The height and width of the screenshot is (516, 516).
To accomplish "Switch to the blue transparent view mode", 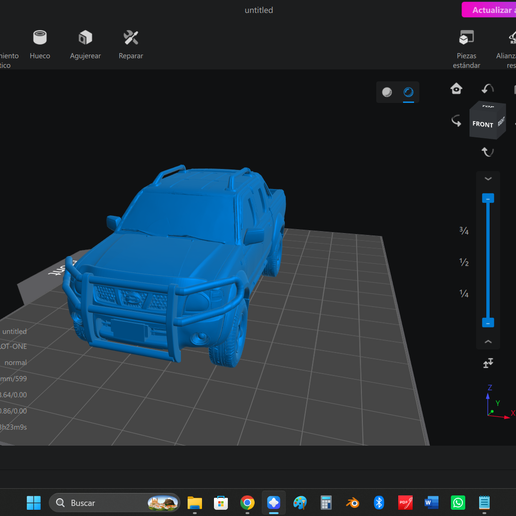I will pos(408,92).
